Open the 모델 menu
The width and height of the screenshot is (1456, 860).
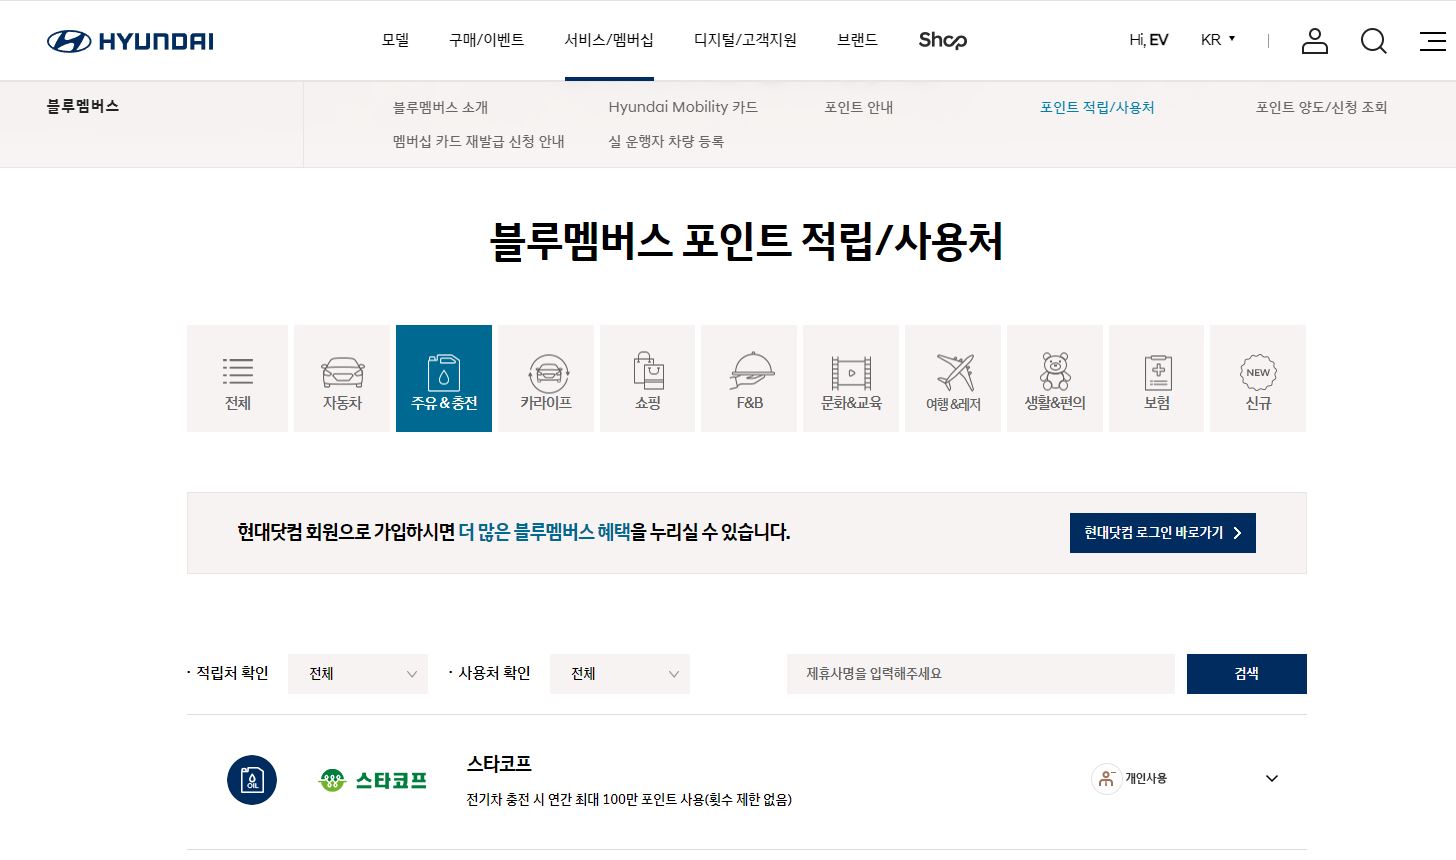tap(395, 40)
